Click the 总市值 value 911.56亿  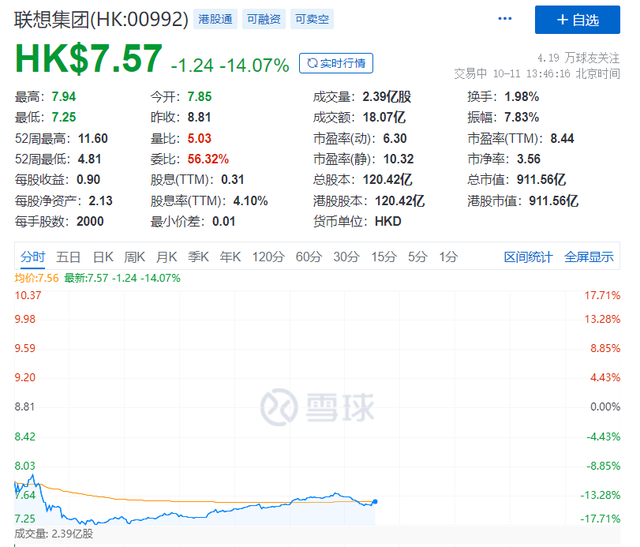pyautogui.click(x=541, y=180)
